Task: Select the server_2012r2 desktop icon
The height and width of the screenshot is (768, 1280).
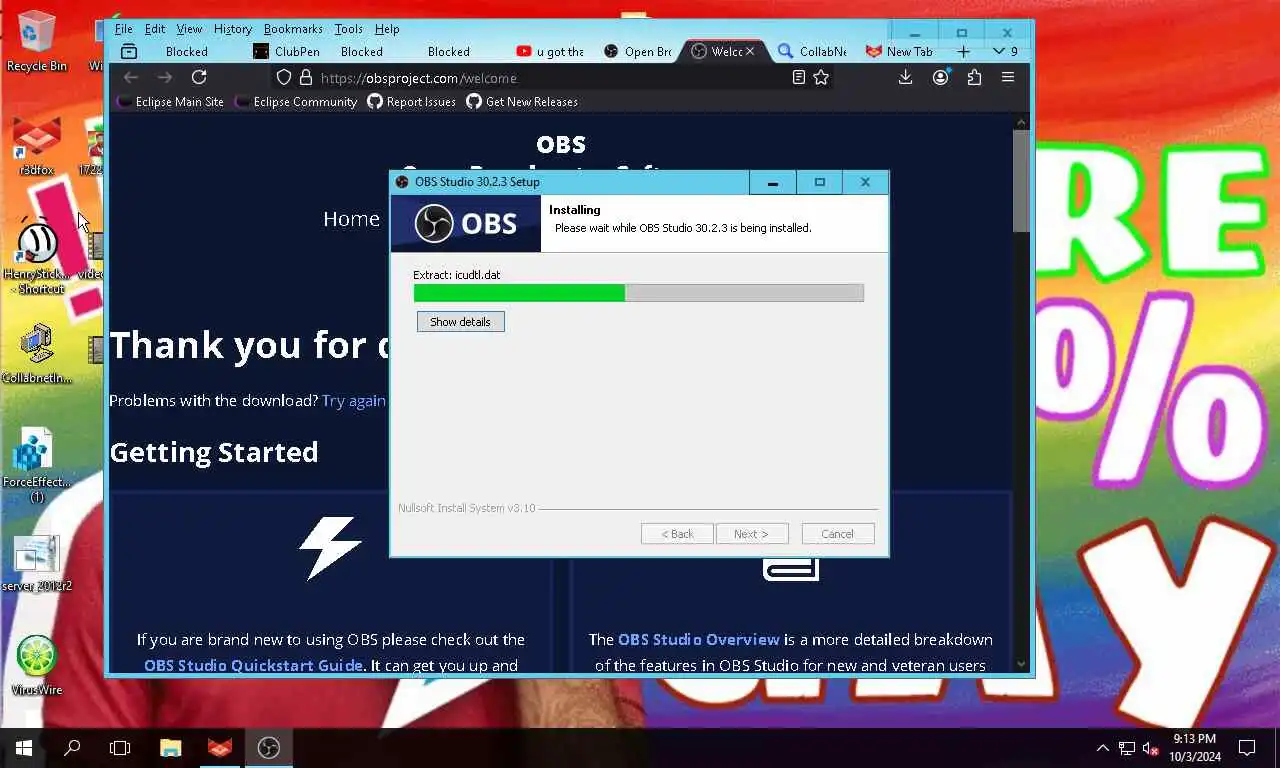Action: tap(37, 563)
